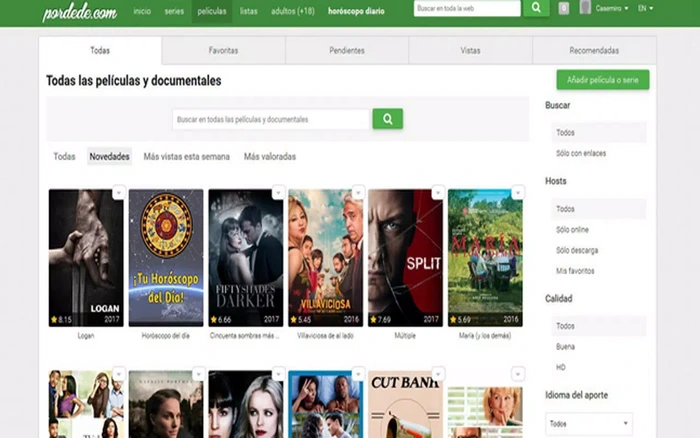This screenshot has height=438, width=700.
Task: Click the pordede.com logo
Action: coord(79,12)
